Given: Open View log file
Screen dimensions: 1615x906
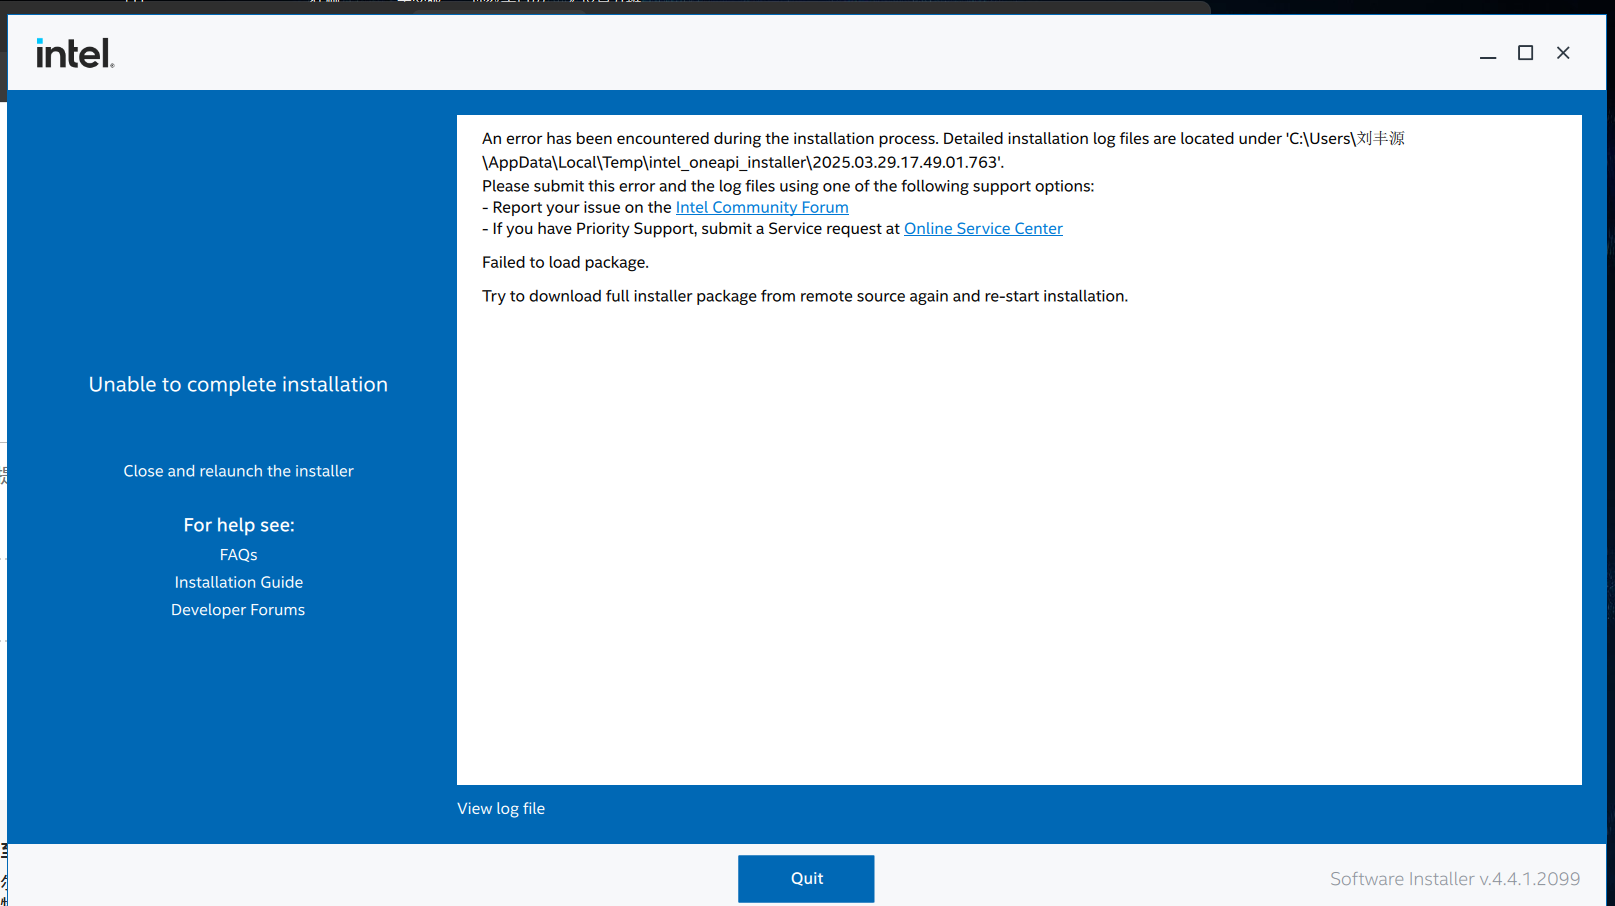Looking at the screenshot, I should 501,808.
